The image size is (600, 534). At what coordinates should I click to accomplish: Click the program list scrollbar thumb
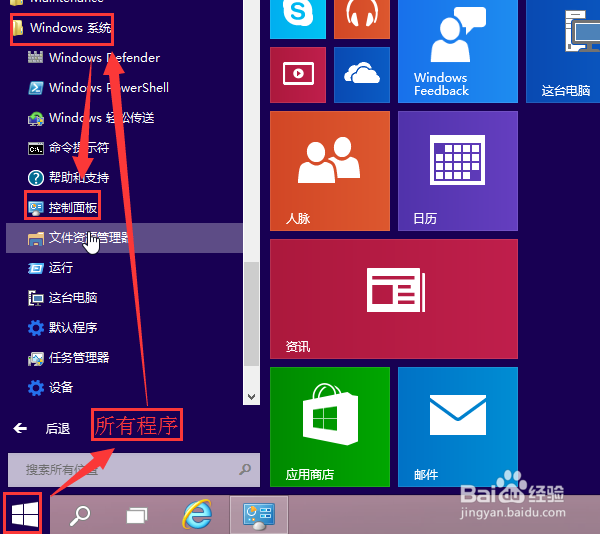251,314
